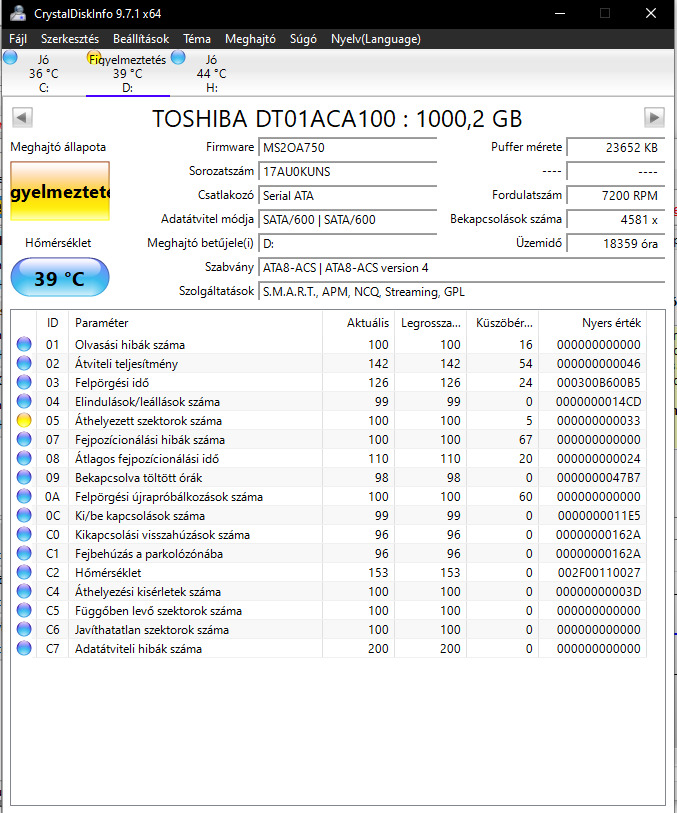Screen dimensions: 677x813
Task: Open the Téma menu
Action: [197, 39]
